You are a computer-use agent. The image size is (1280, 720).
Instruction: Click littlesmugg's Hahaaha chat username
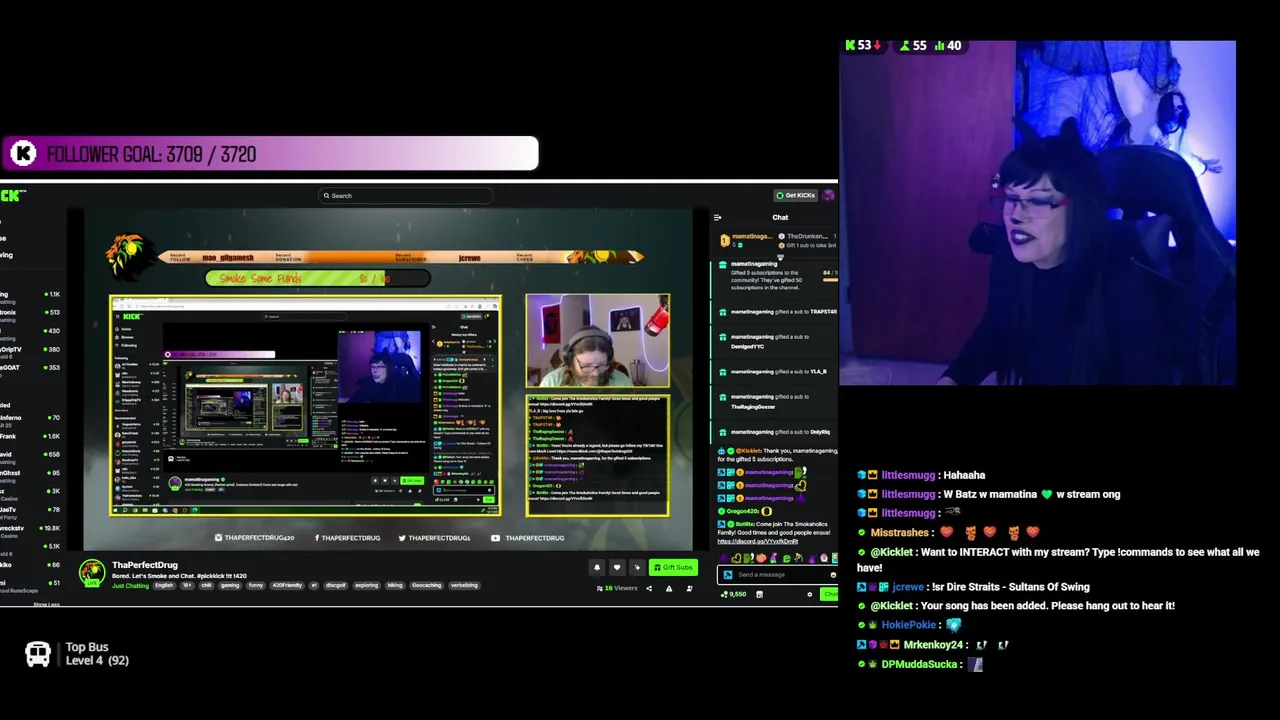coord(908,475)
